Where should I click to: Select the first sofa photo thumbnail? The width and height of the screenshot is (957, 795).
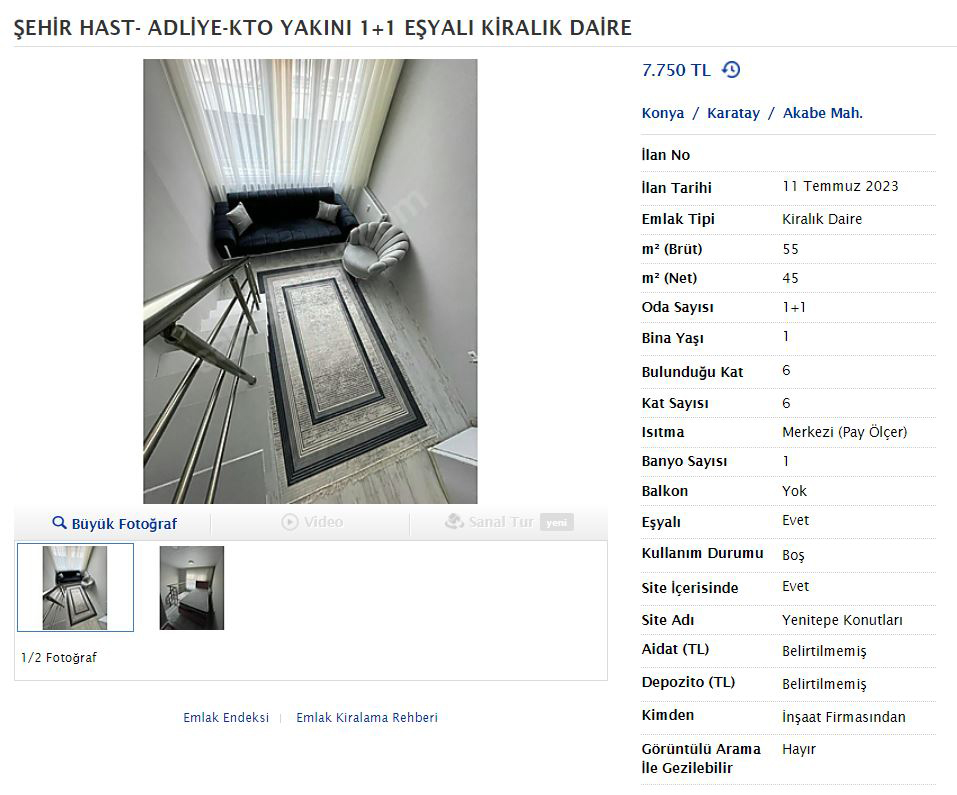pos(75,588)
